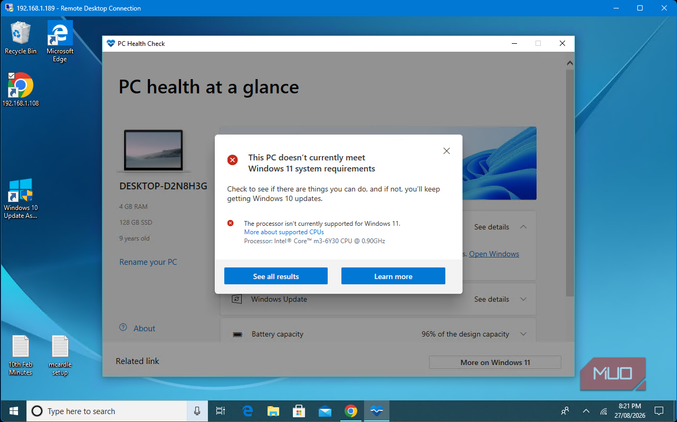Click the microphone icon in the search box

point(197,411)
